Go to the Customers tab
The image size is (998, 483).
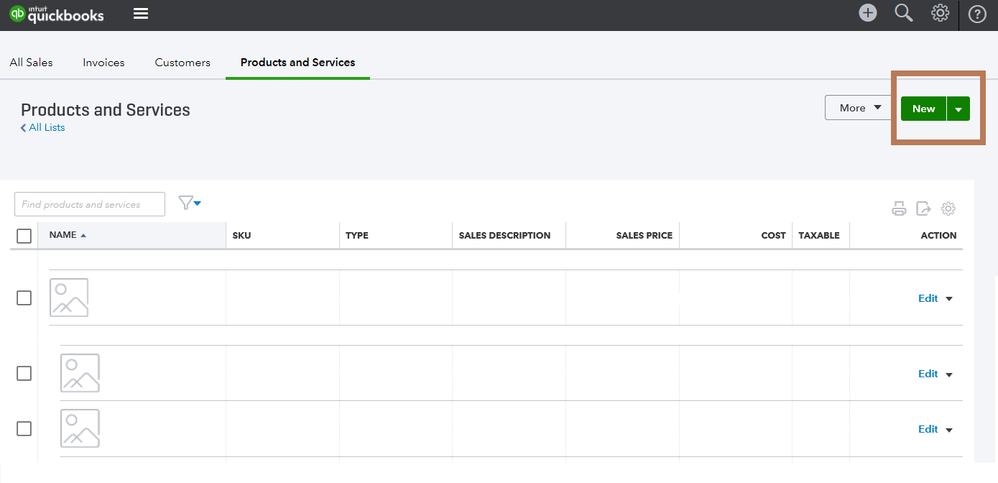tap(182, 62)
